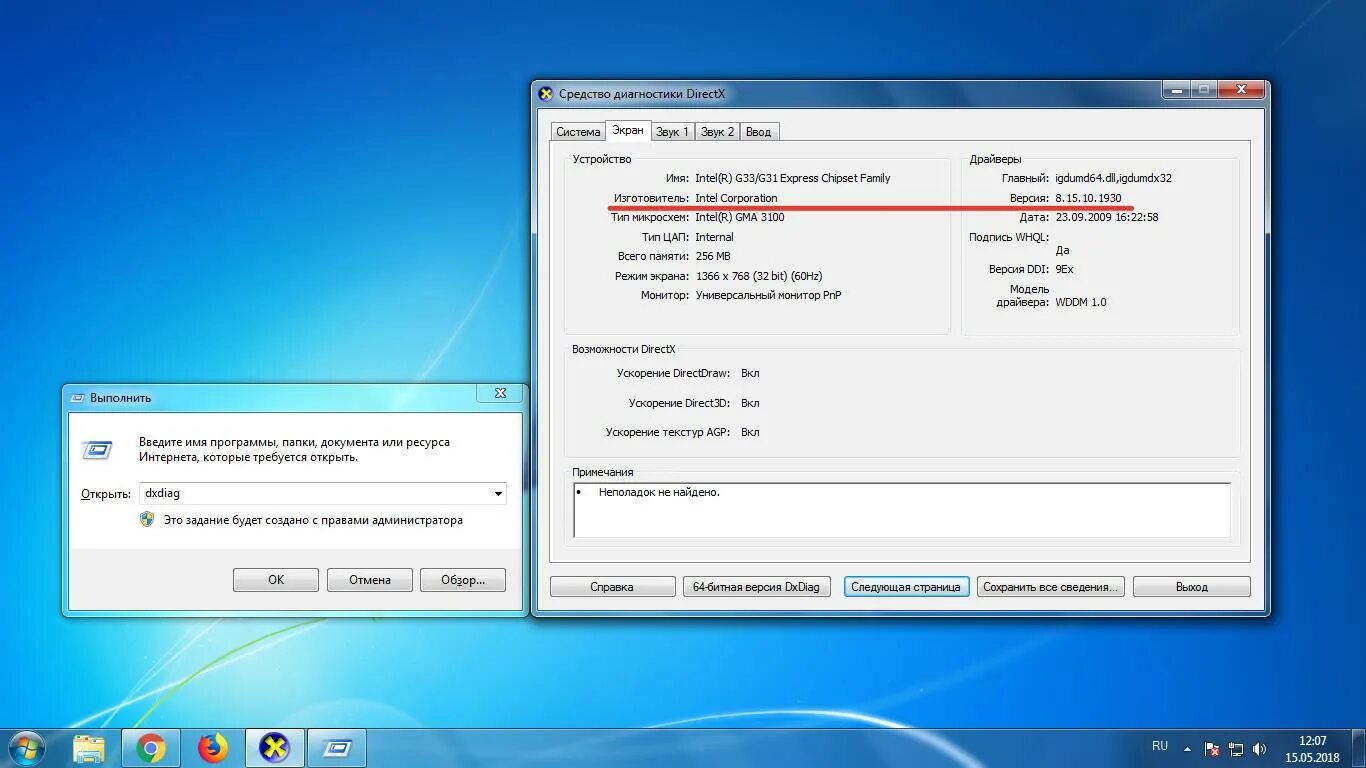Open the Звук 1 tab
1366x768 pixels.
click(x=672, y=131)
